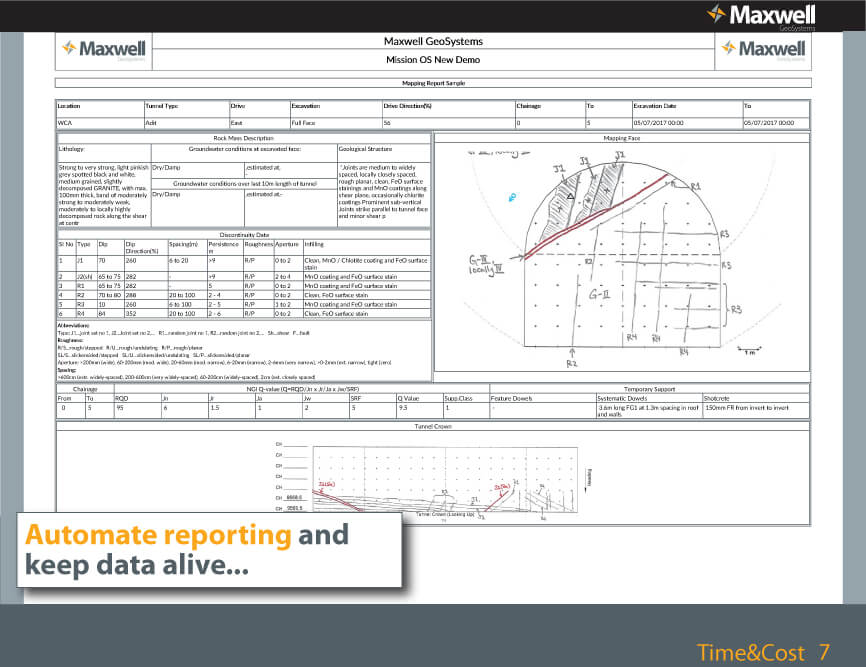
Task: Select the 'WCA' location cell
Action: (x=100, y=123)
